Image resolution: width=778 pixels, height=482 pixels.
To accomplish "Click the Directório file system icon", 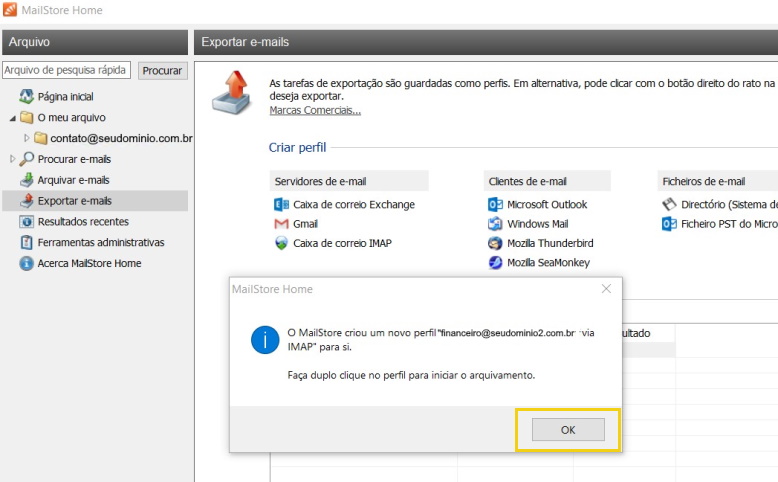I will coord(669,205).
